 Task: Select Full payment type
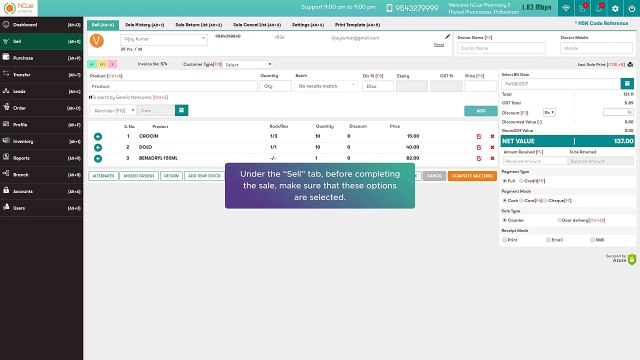tap(505, 181)
